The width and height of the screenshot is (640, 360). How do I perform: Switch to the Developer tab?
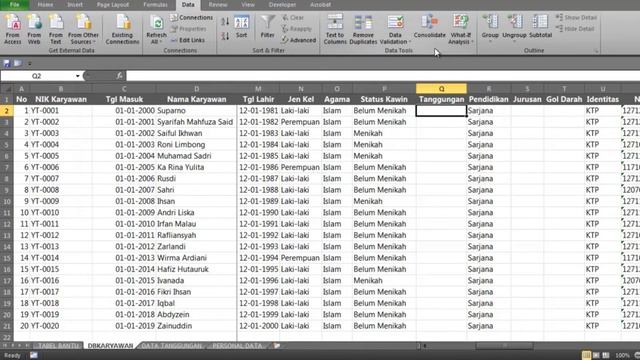pos(282,5)
